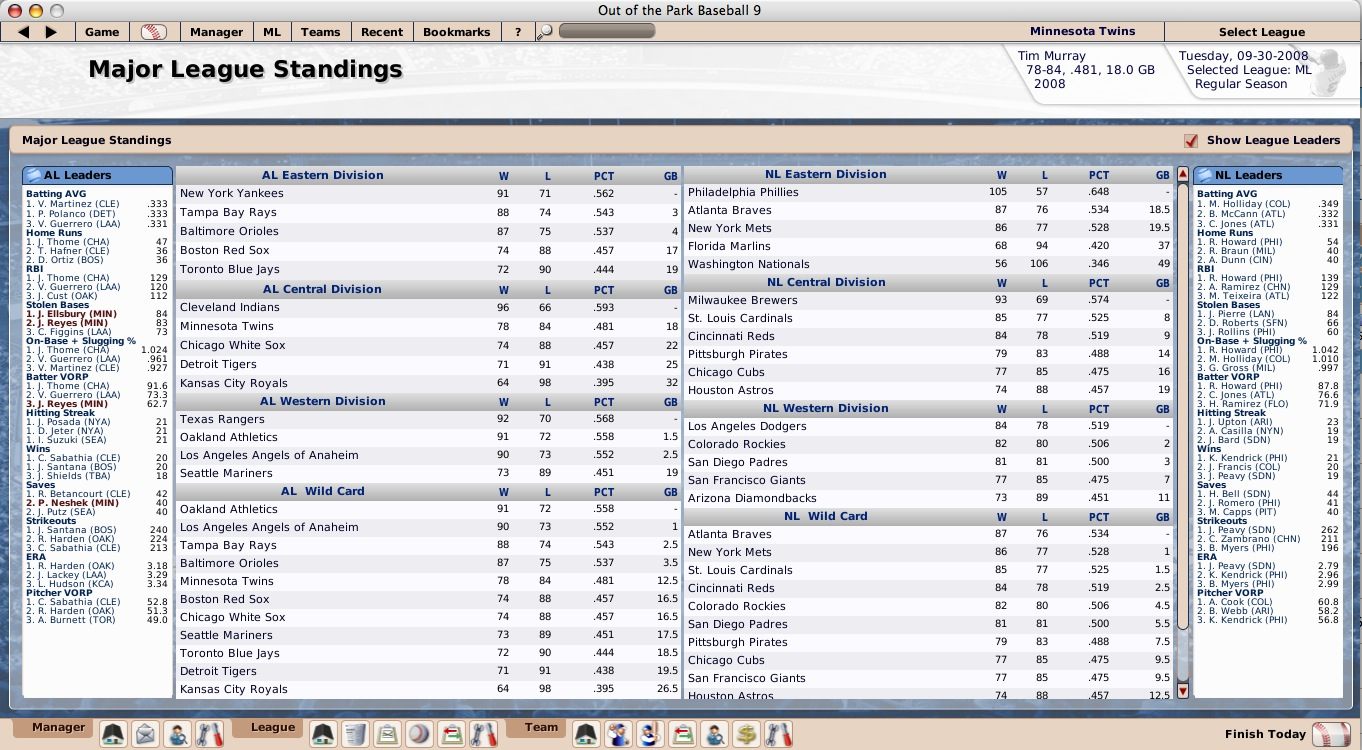This screenshot has height=750, width=1362.
Task: Open the Bookmarks menu
Action: (x=456, y=32)
